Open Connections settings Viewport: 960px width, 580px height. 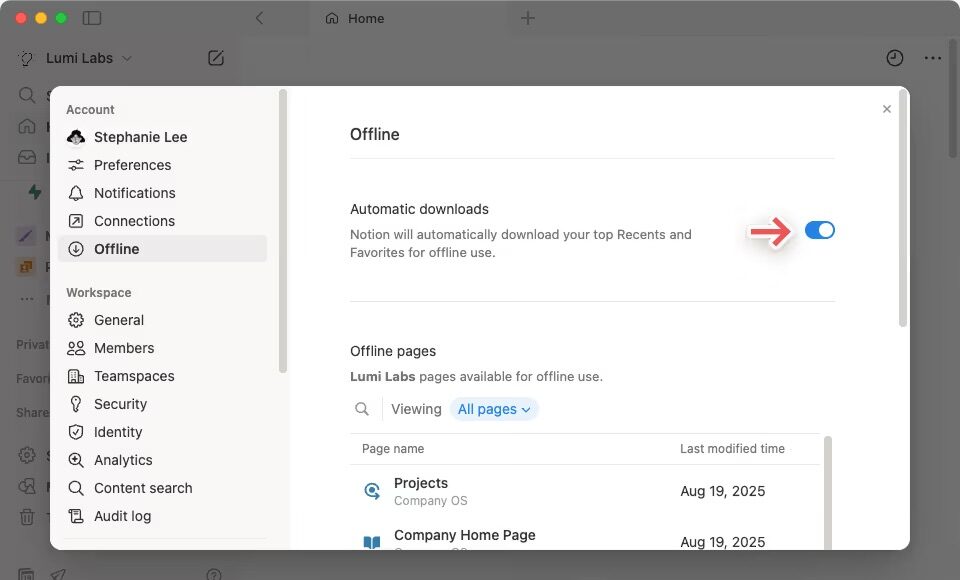[162, 221]
